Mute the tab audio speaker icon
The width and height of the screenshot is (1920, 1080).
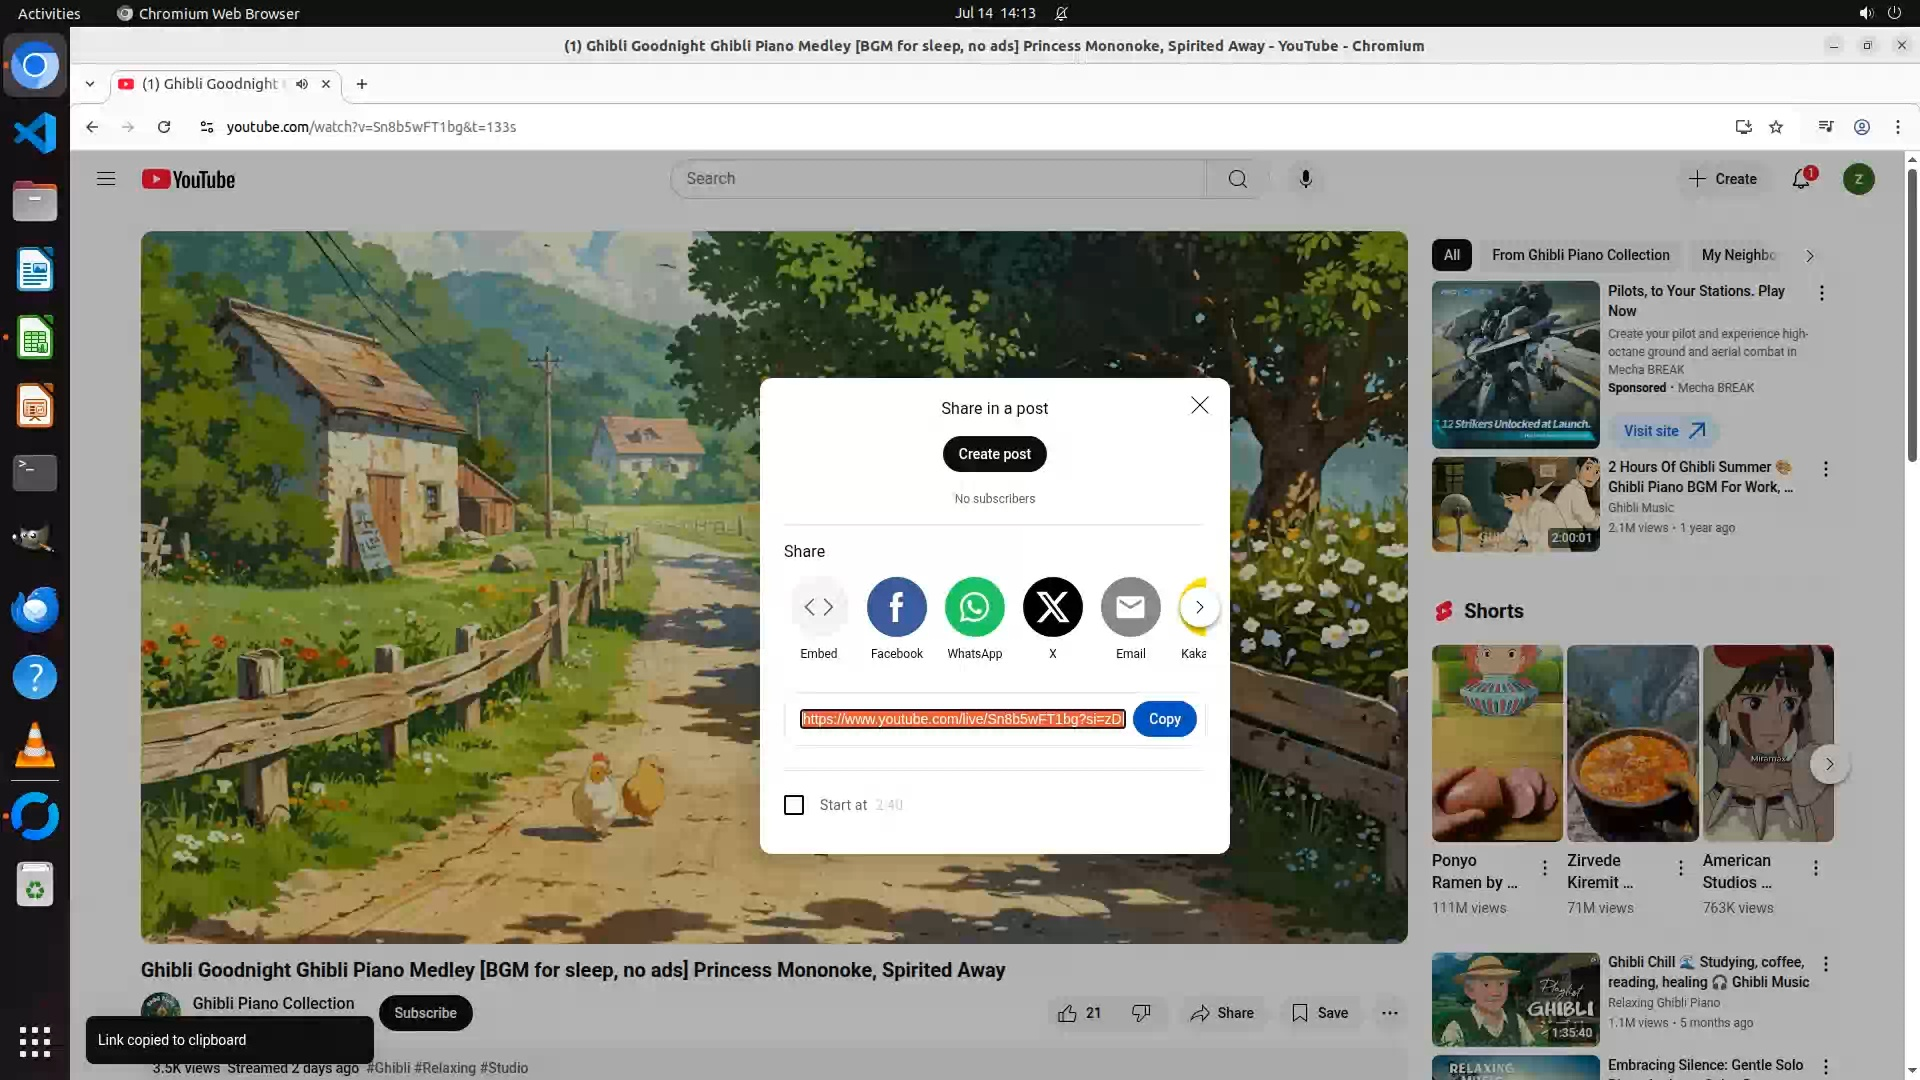coord(301,84)
